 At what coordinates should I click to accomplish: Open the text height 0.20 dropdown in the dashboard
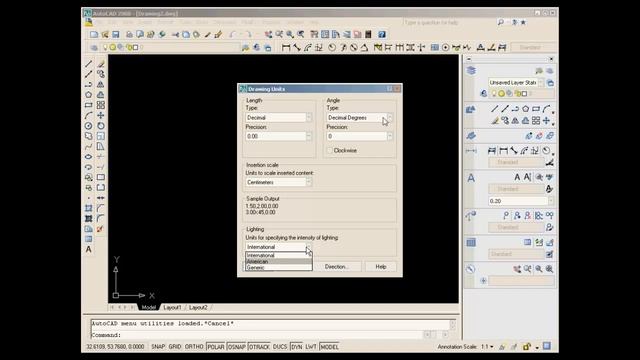pos(521,201)
